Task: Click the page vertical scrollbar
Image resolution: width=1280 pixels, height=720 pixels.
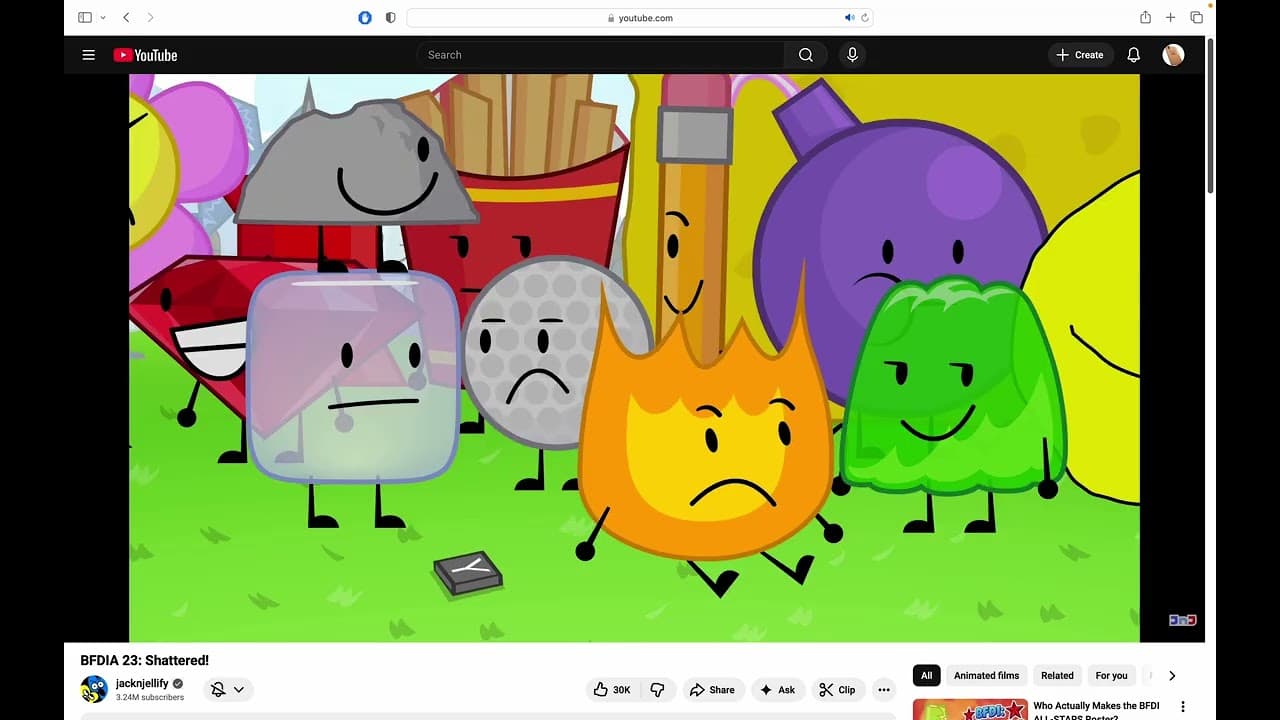Action: point(1210,117)
